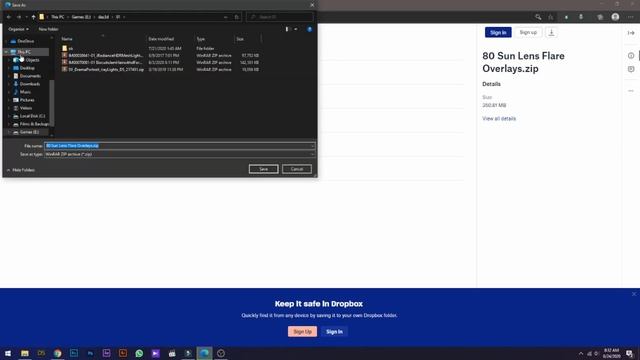The image size is (640, 360).
Task: Open File Explorer from the taskbar
Action: coord(24,353)
